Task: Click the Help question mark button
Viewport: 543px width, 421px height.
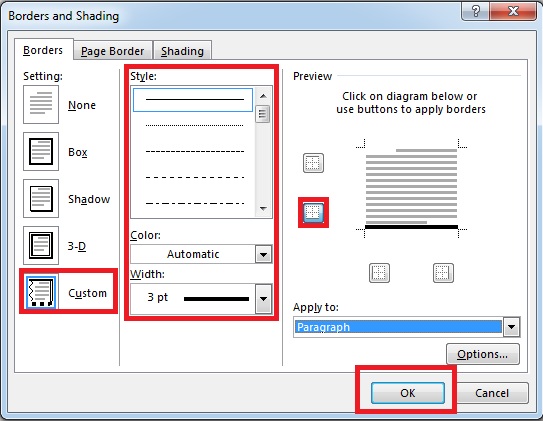Action: pos(475,11)
